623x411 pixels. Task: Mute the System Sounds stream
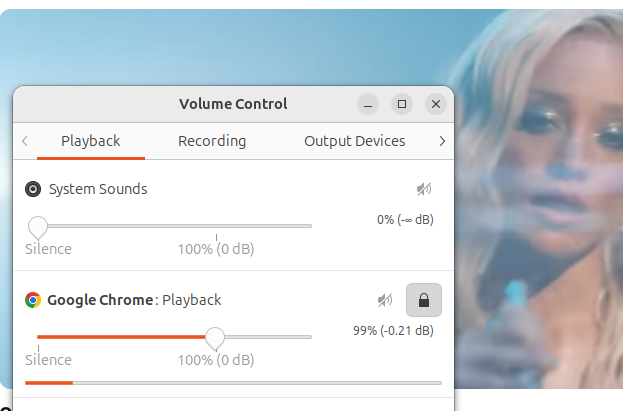(x=424, y=189)
